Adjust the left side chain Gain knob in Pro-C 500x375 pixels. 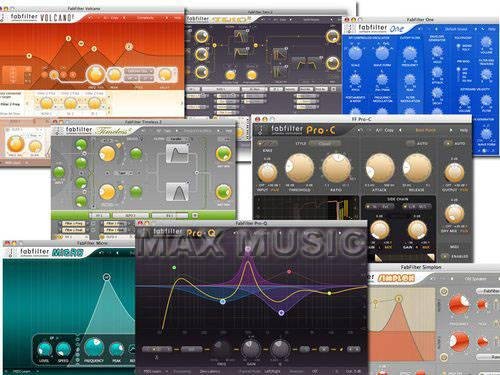(380, 229)
